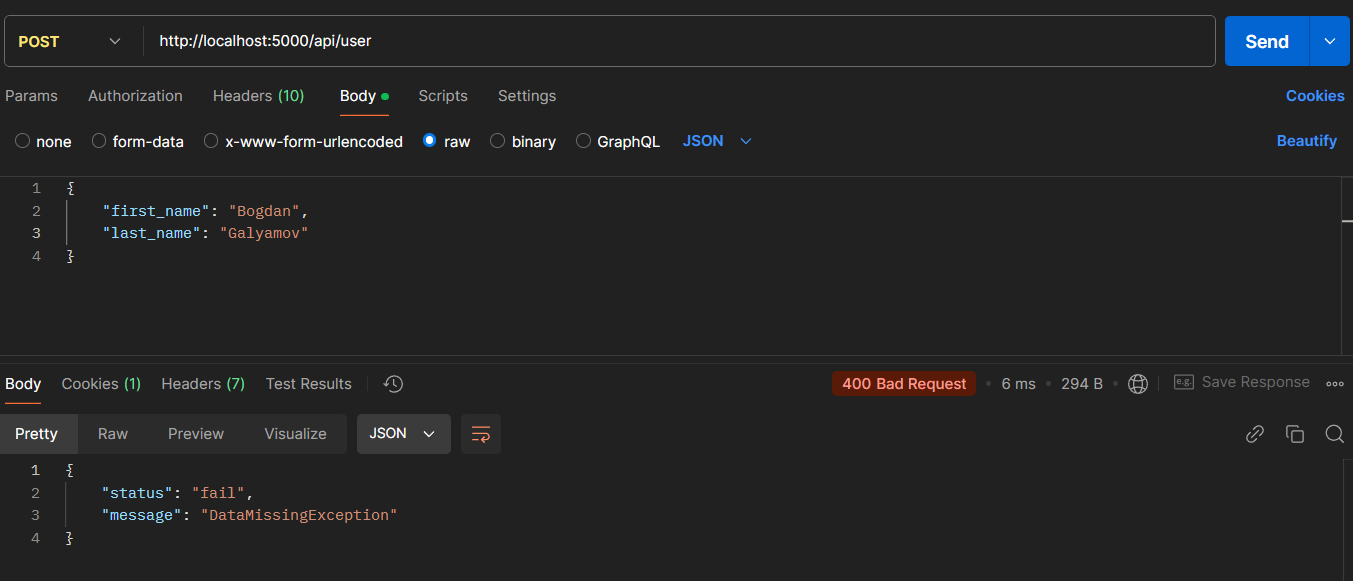Screen dimensions: 1353x581
Task: Click the request URL input field
Action: pyautogui.click(x=680, y=42)
